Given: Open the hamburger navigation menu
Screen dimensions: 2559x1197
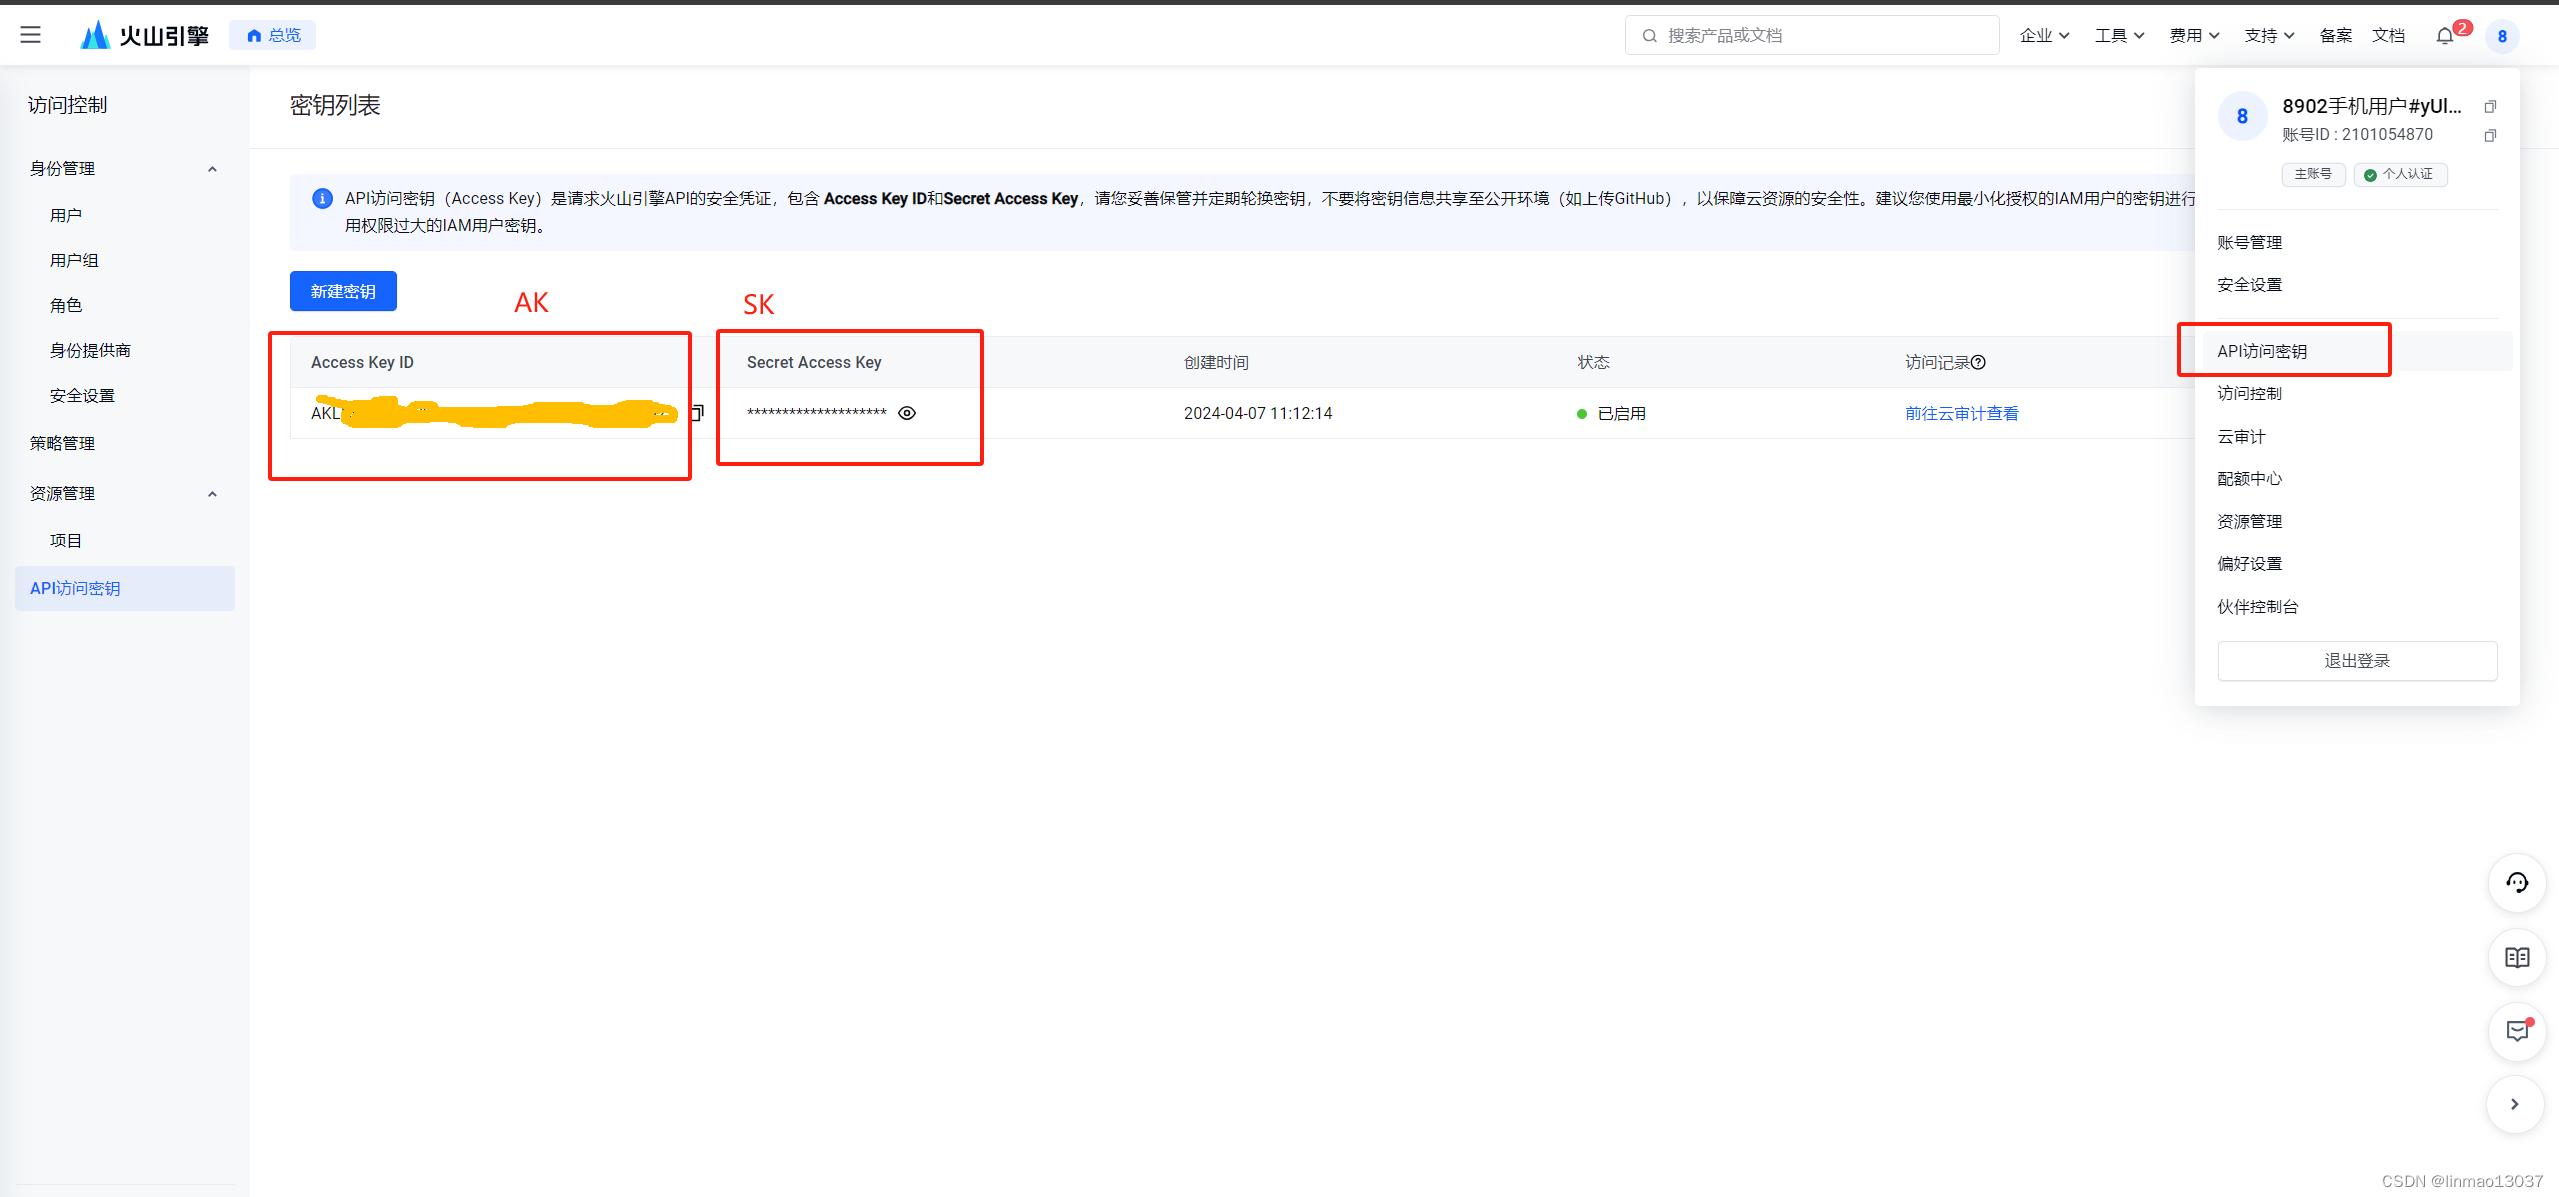Looking at the screenshot, I should point(31,35).
